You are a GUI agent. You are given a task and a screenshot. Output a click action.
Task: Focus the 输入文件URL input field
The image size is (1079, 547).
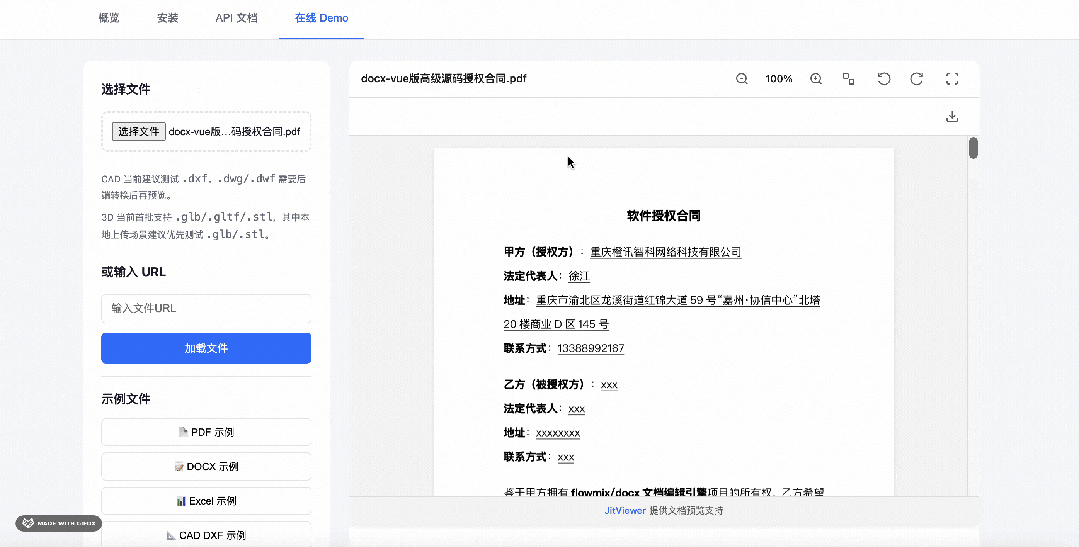[206, 308]
